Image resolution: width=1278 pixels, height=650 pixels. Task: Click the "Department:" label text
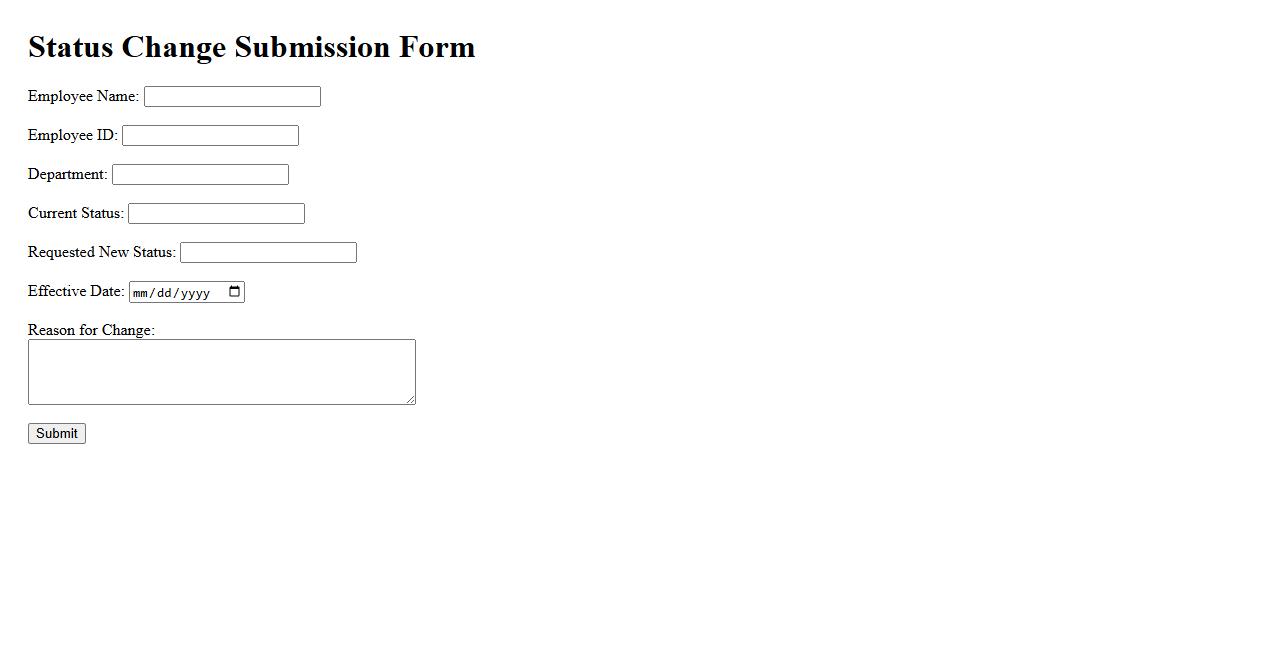coord(67,175)
